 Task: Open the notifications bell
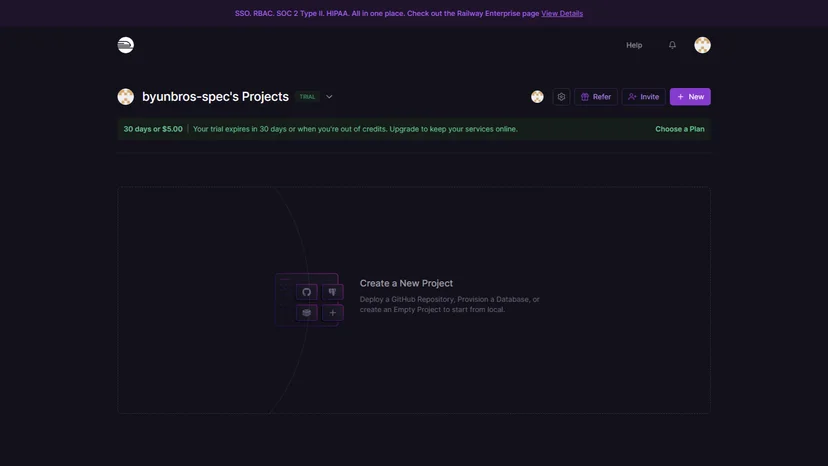pyautogui.click(x=672, y=45)
